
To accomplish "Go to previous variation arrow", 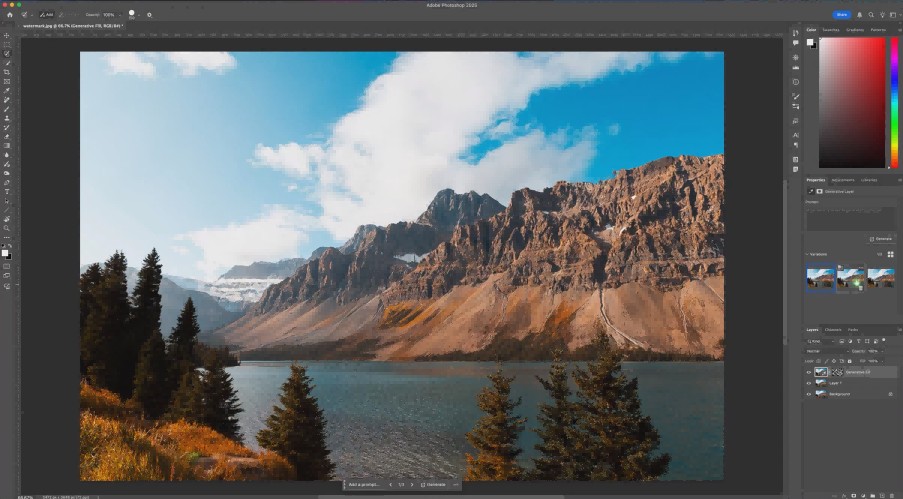I will click(390, 485).
